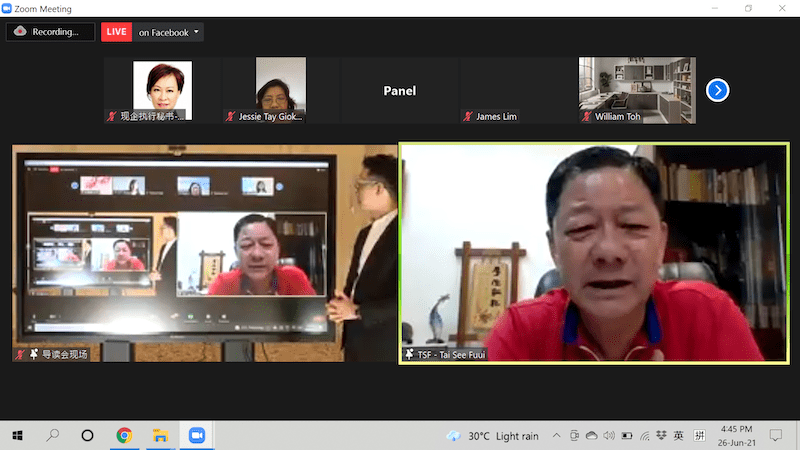Open File Explorer from the taskbar
This screenshot has height=450, width=800.
pos(159,436)
